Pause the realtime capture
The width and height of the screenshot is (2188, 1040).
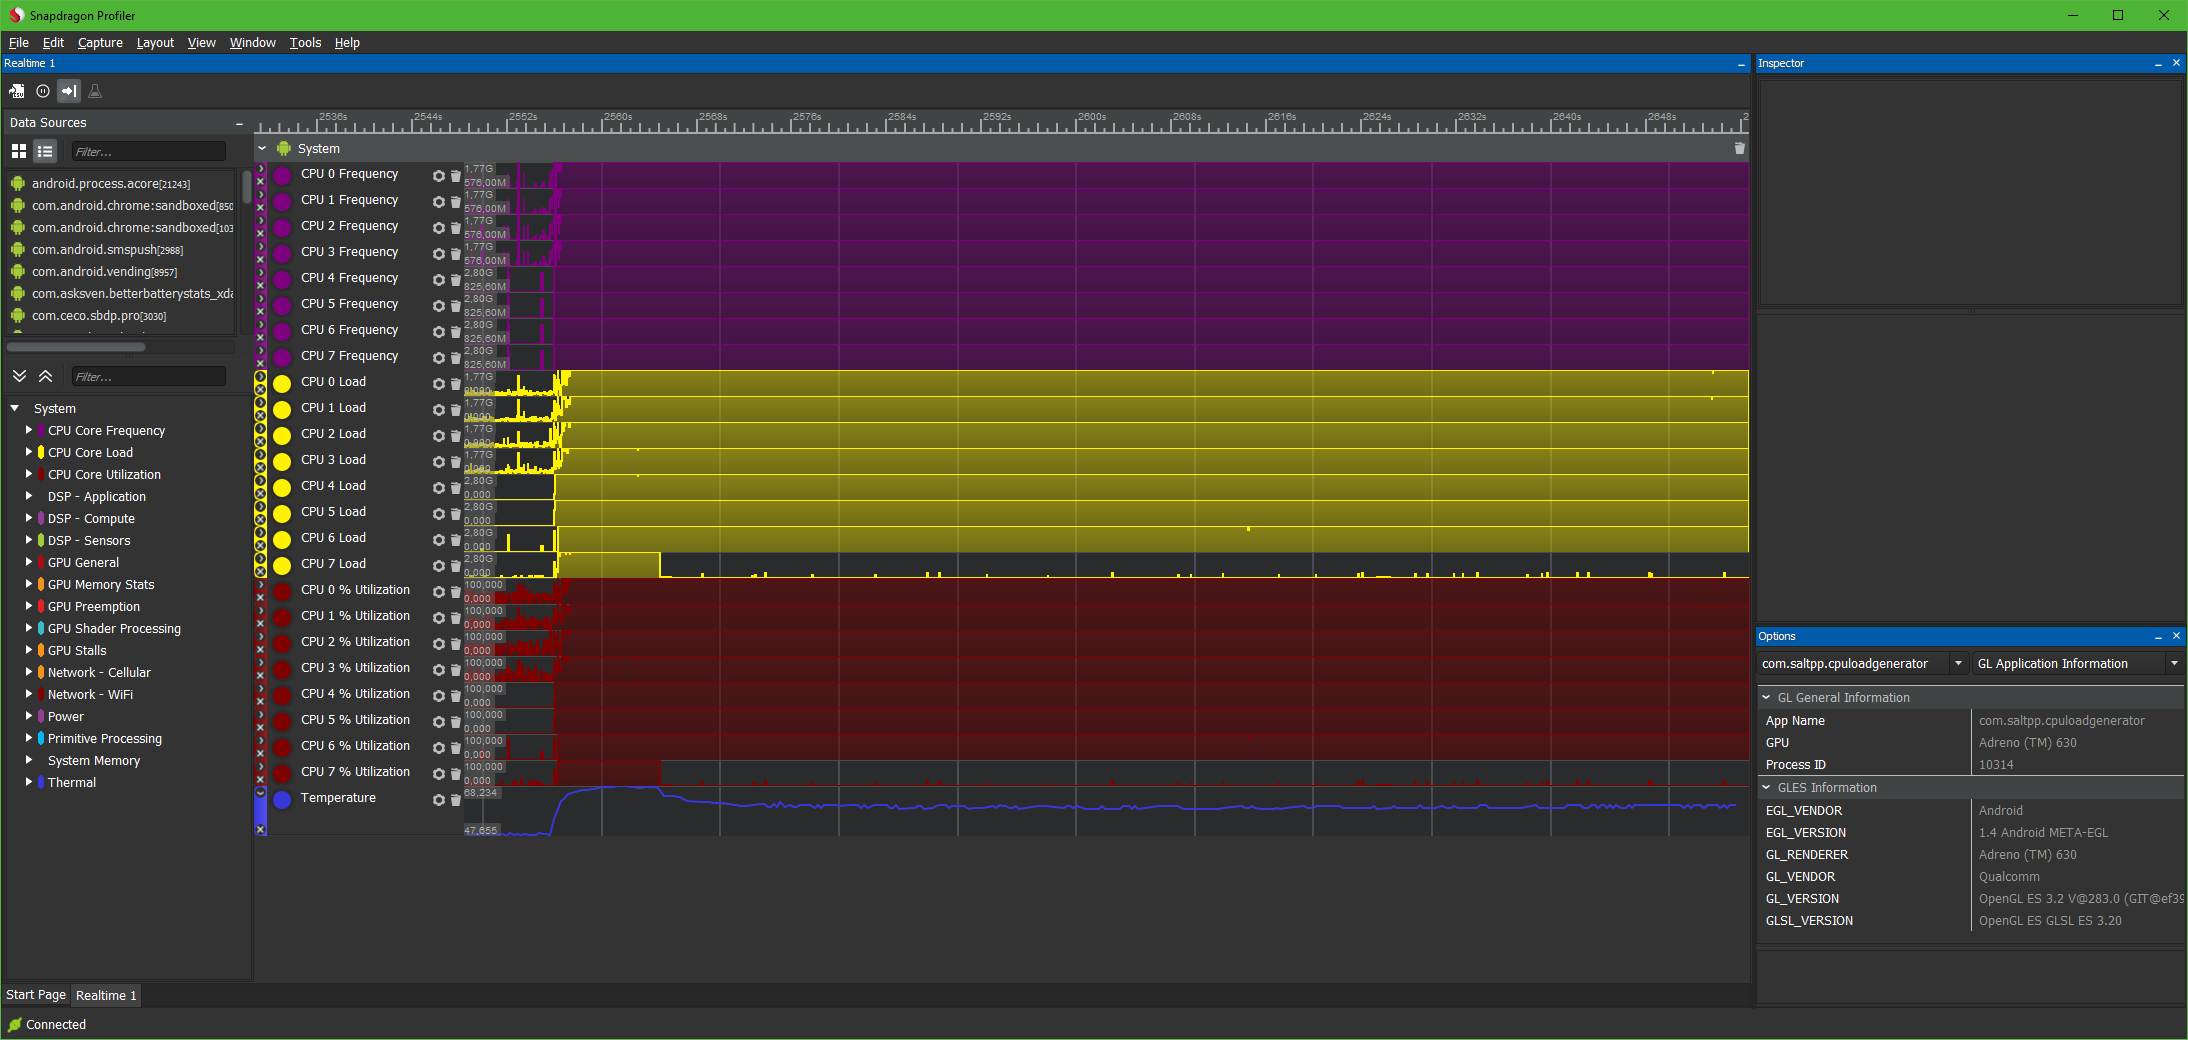coord(43,91)
